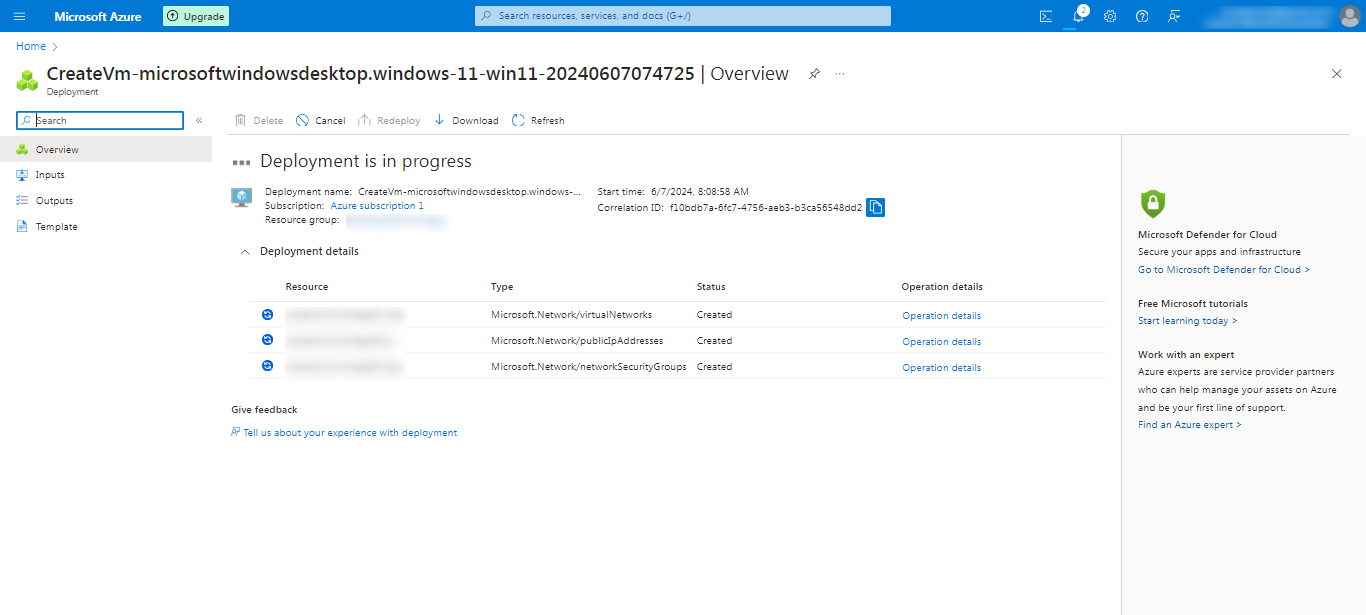This screenshot has height=615, width=1366.
Task: Click Start learning today link
Action: pyautogui.click(x=1187, y=321)
